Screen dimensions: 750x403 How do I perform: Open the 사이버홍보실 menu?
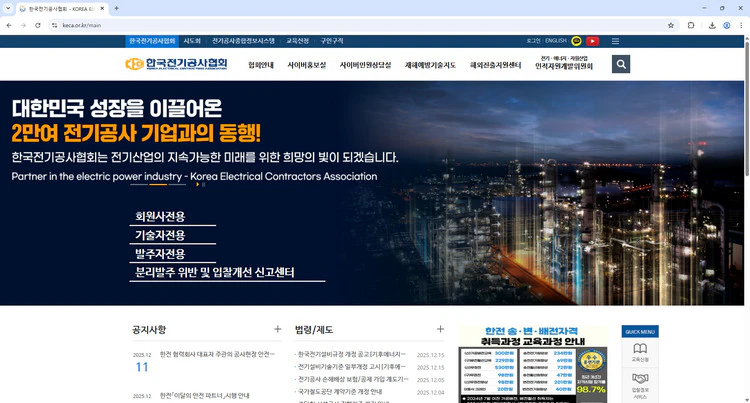coord(307,65)
